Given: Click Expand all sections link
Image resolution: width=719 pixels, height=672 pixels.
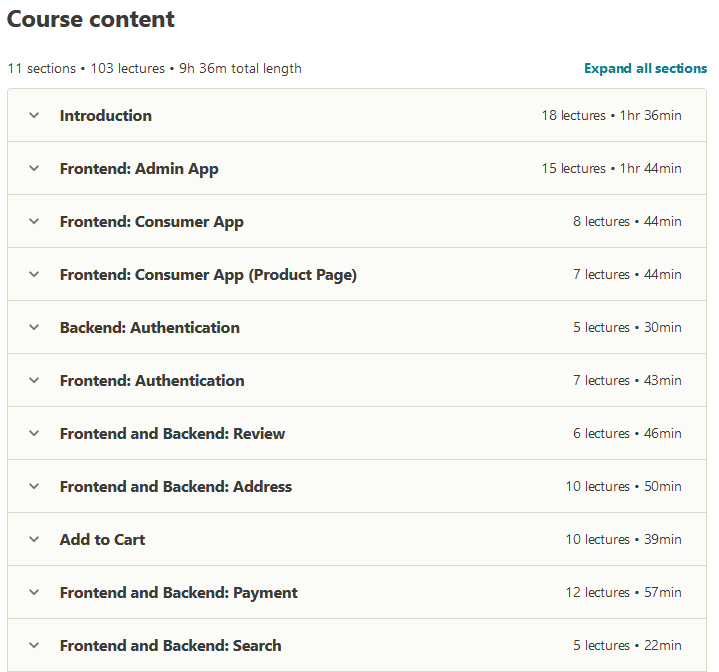Looking at the screenshot, I should 646,68.
